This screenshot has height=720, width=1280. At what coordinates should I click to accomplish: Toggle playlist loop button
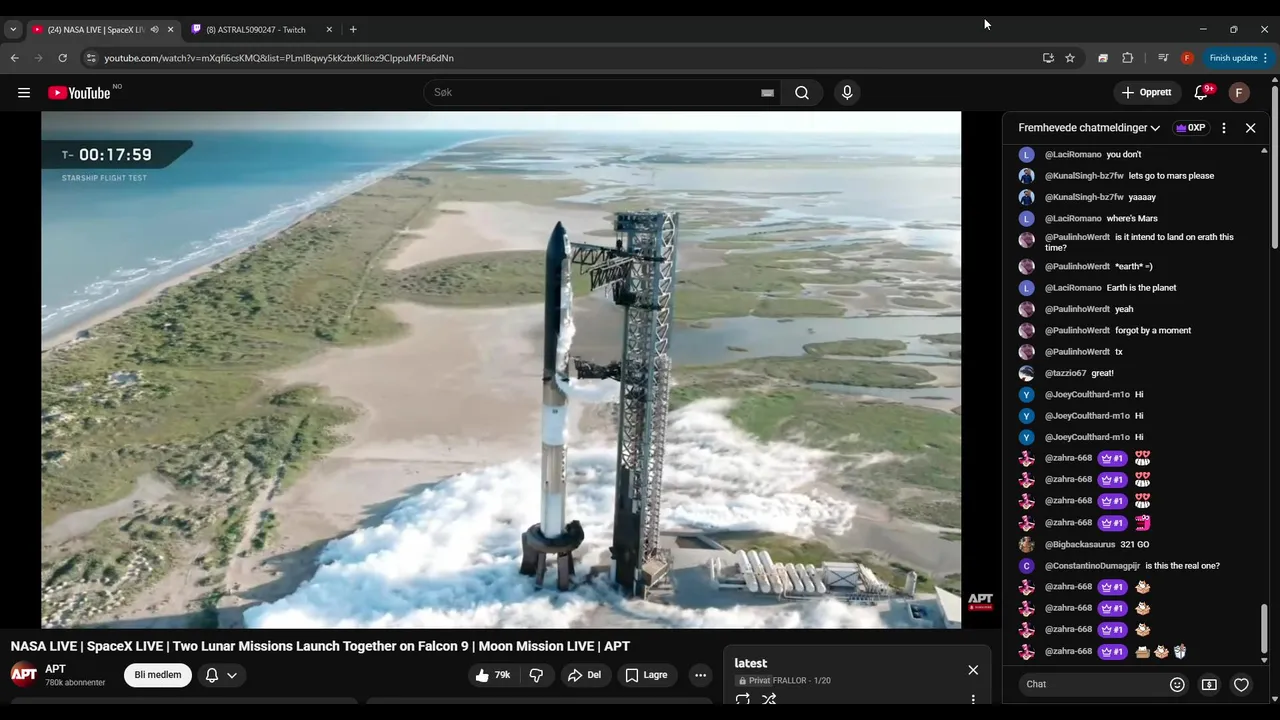click(x=743, y=700)
